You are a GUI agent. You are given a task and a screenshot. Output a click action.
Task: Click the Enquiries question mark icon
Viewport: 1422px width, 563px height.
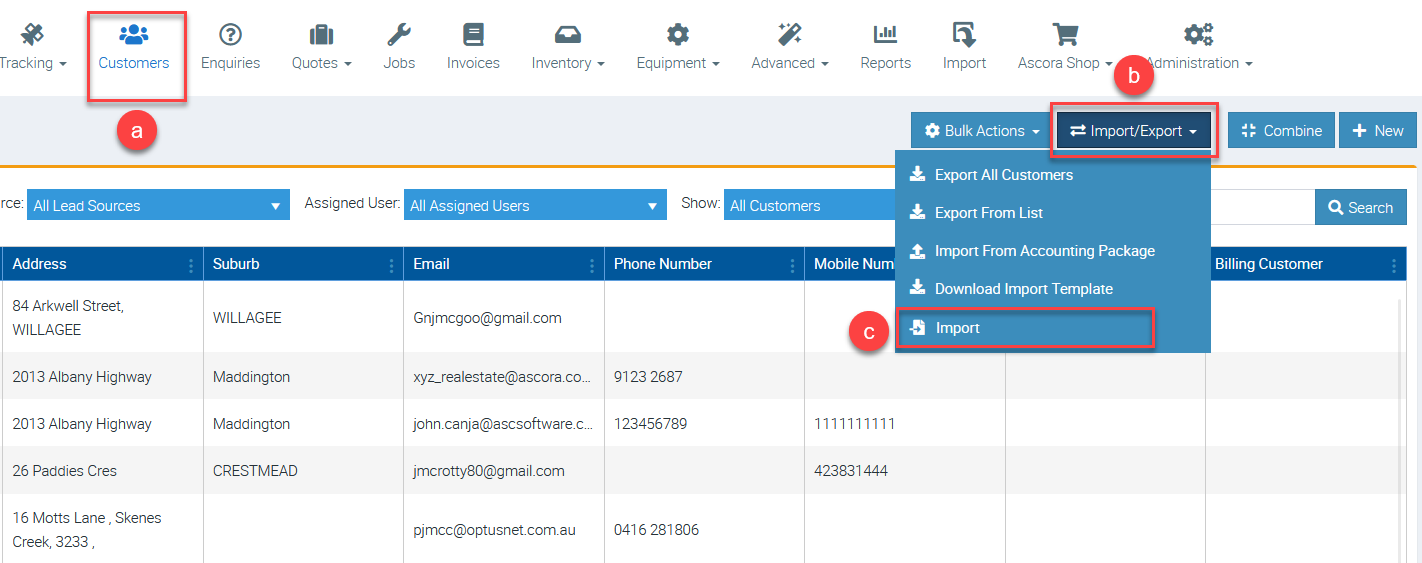point(230,36)
